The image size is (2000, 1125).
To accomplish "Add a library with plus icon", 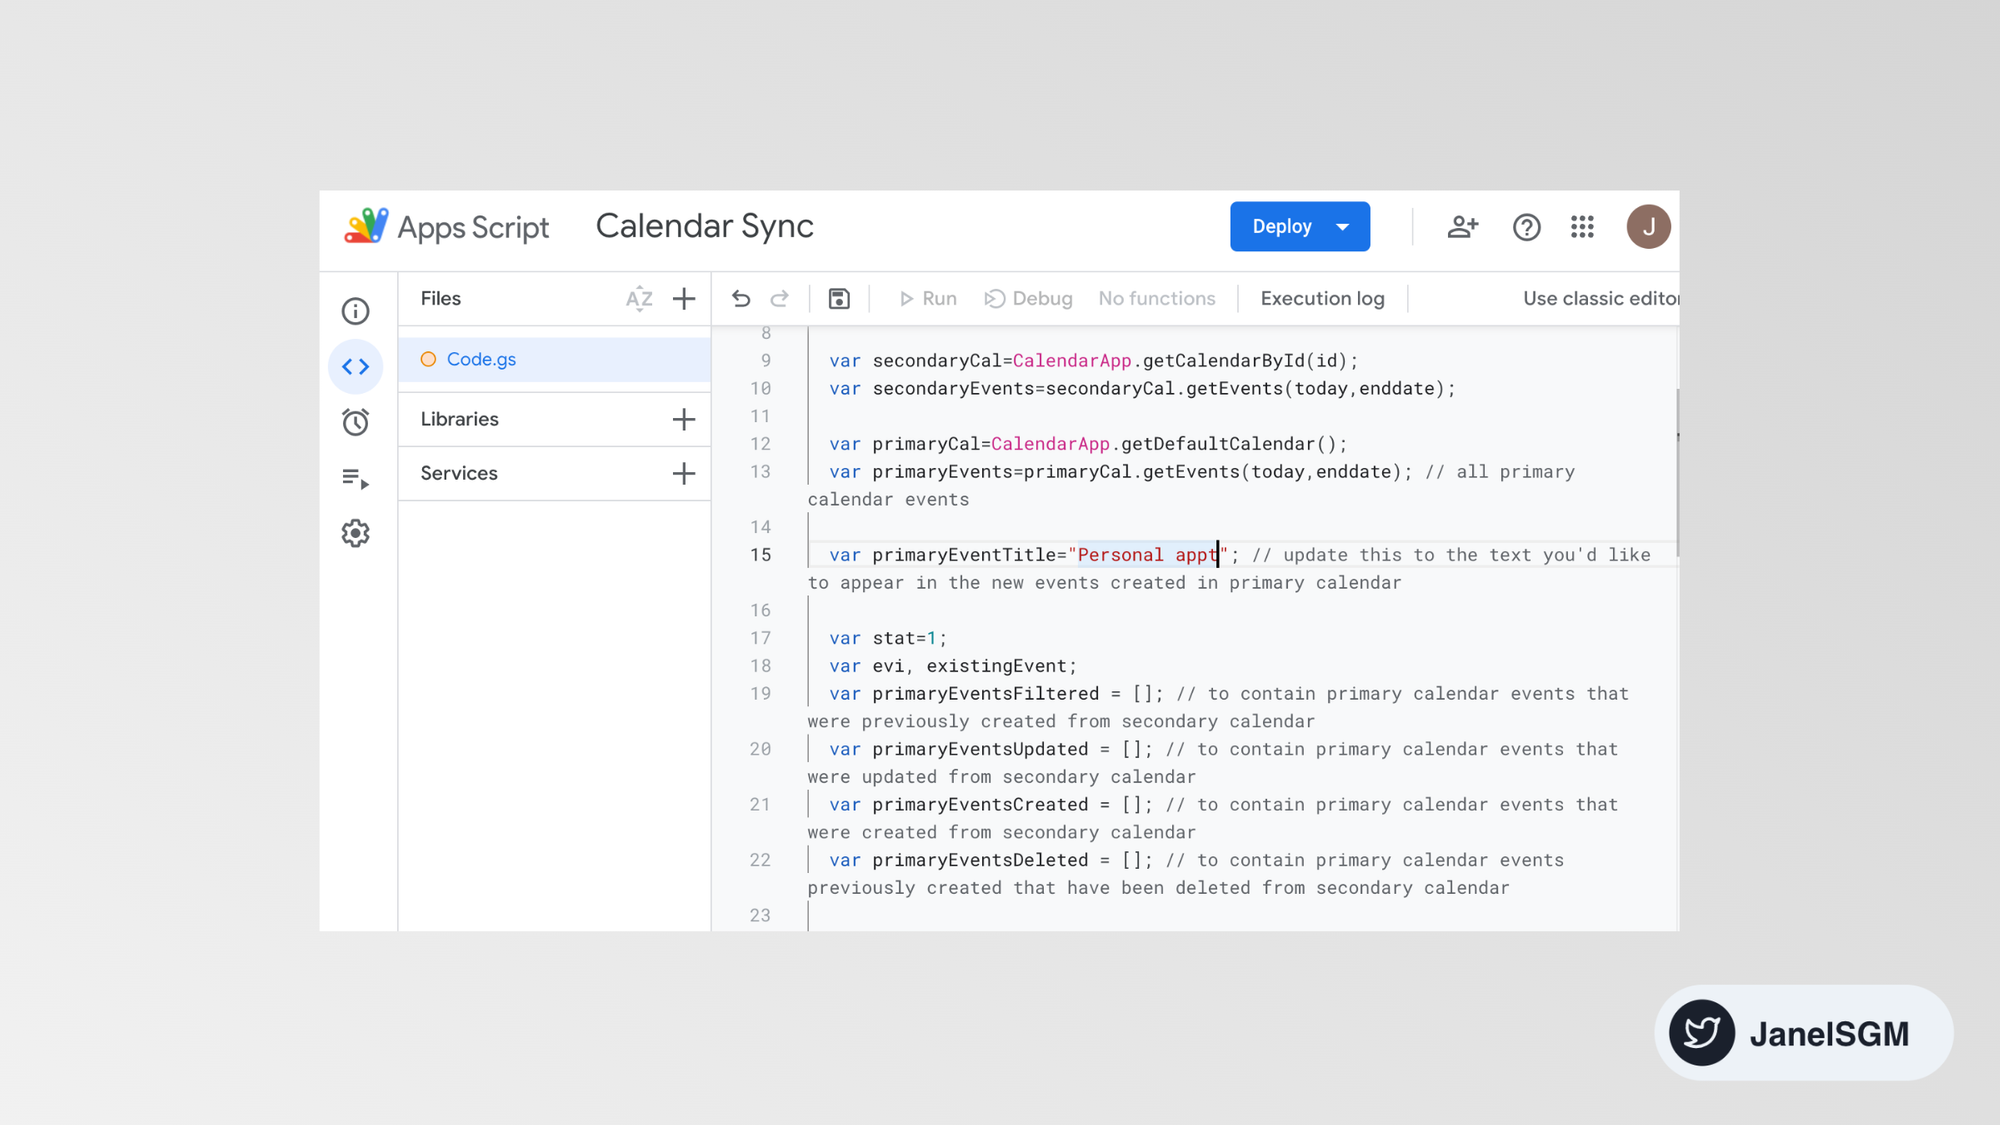I will click(684, 419).
